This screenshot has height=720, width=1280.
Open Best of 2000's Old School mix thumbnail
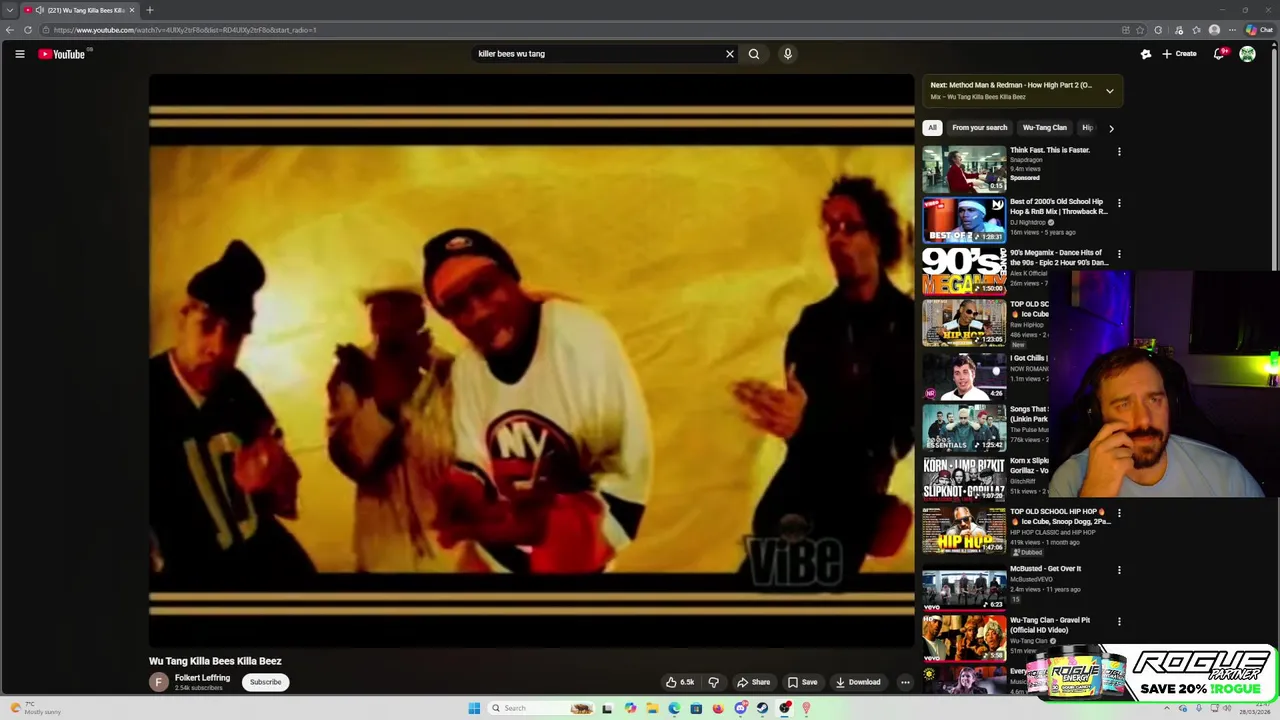point(964,220)
